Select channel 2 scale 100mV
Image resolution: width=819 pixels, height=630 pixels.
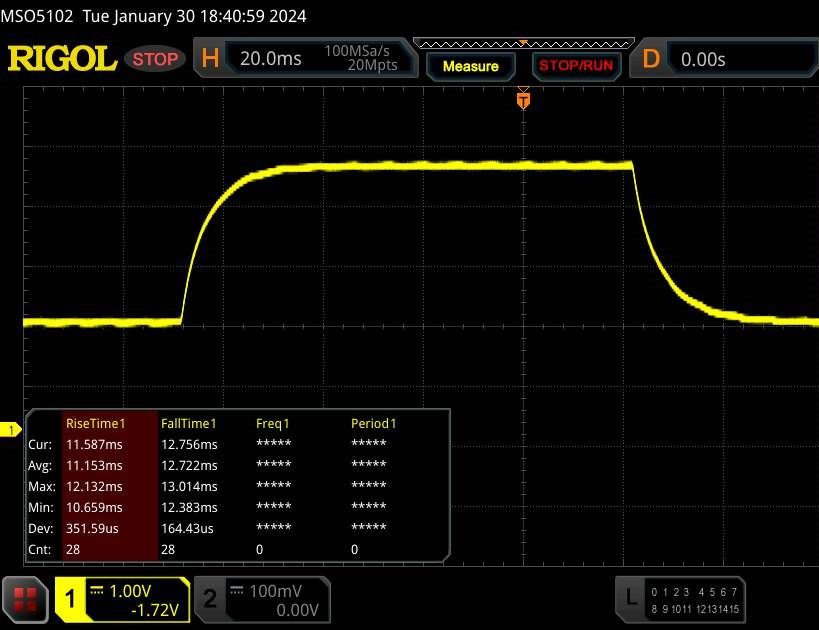pos(275,591)
